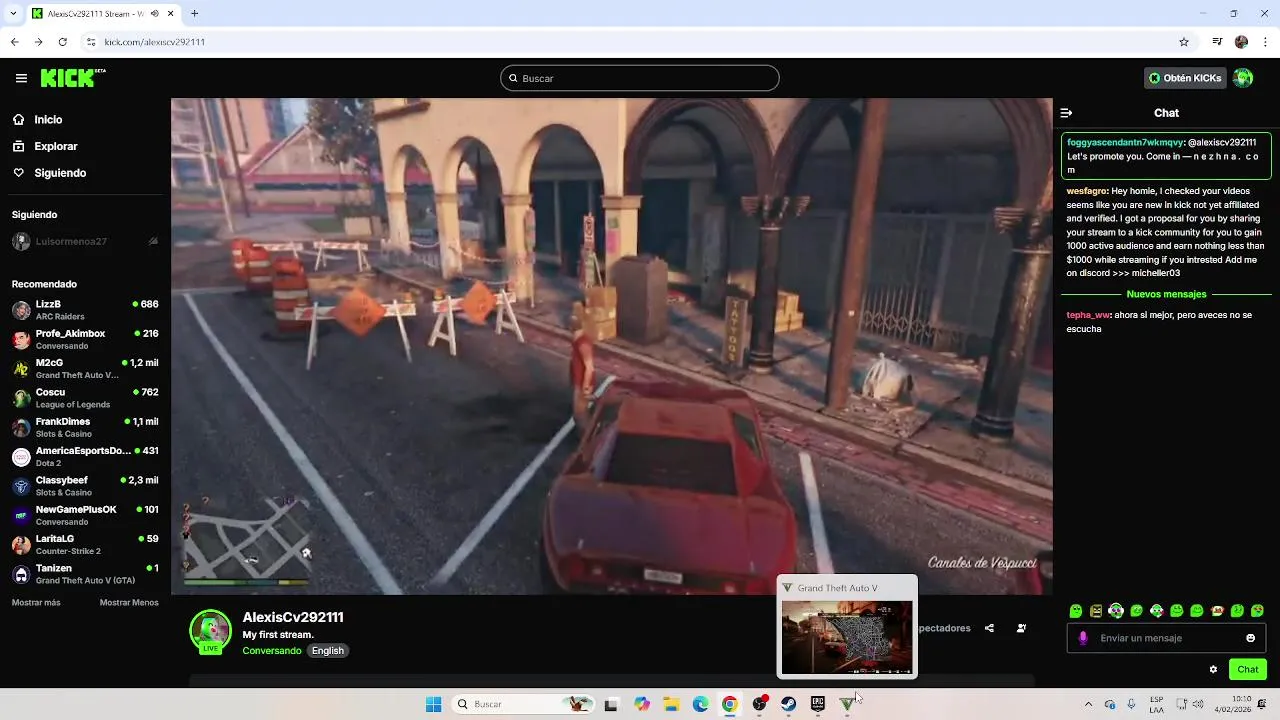Open OBS Studio from the taskbar

[759, 704]
